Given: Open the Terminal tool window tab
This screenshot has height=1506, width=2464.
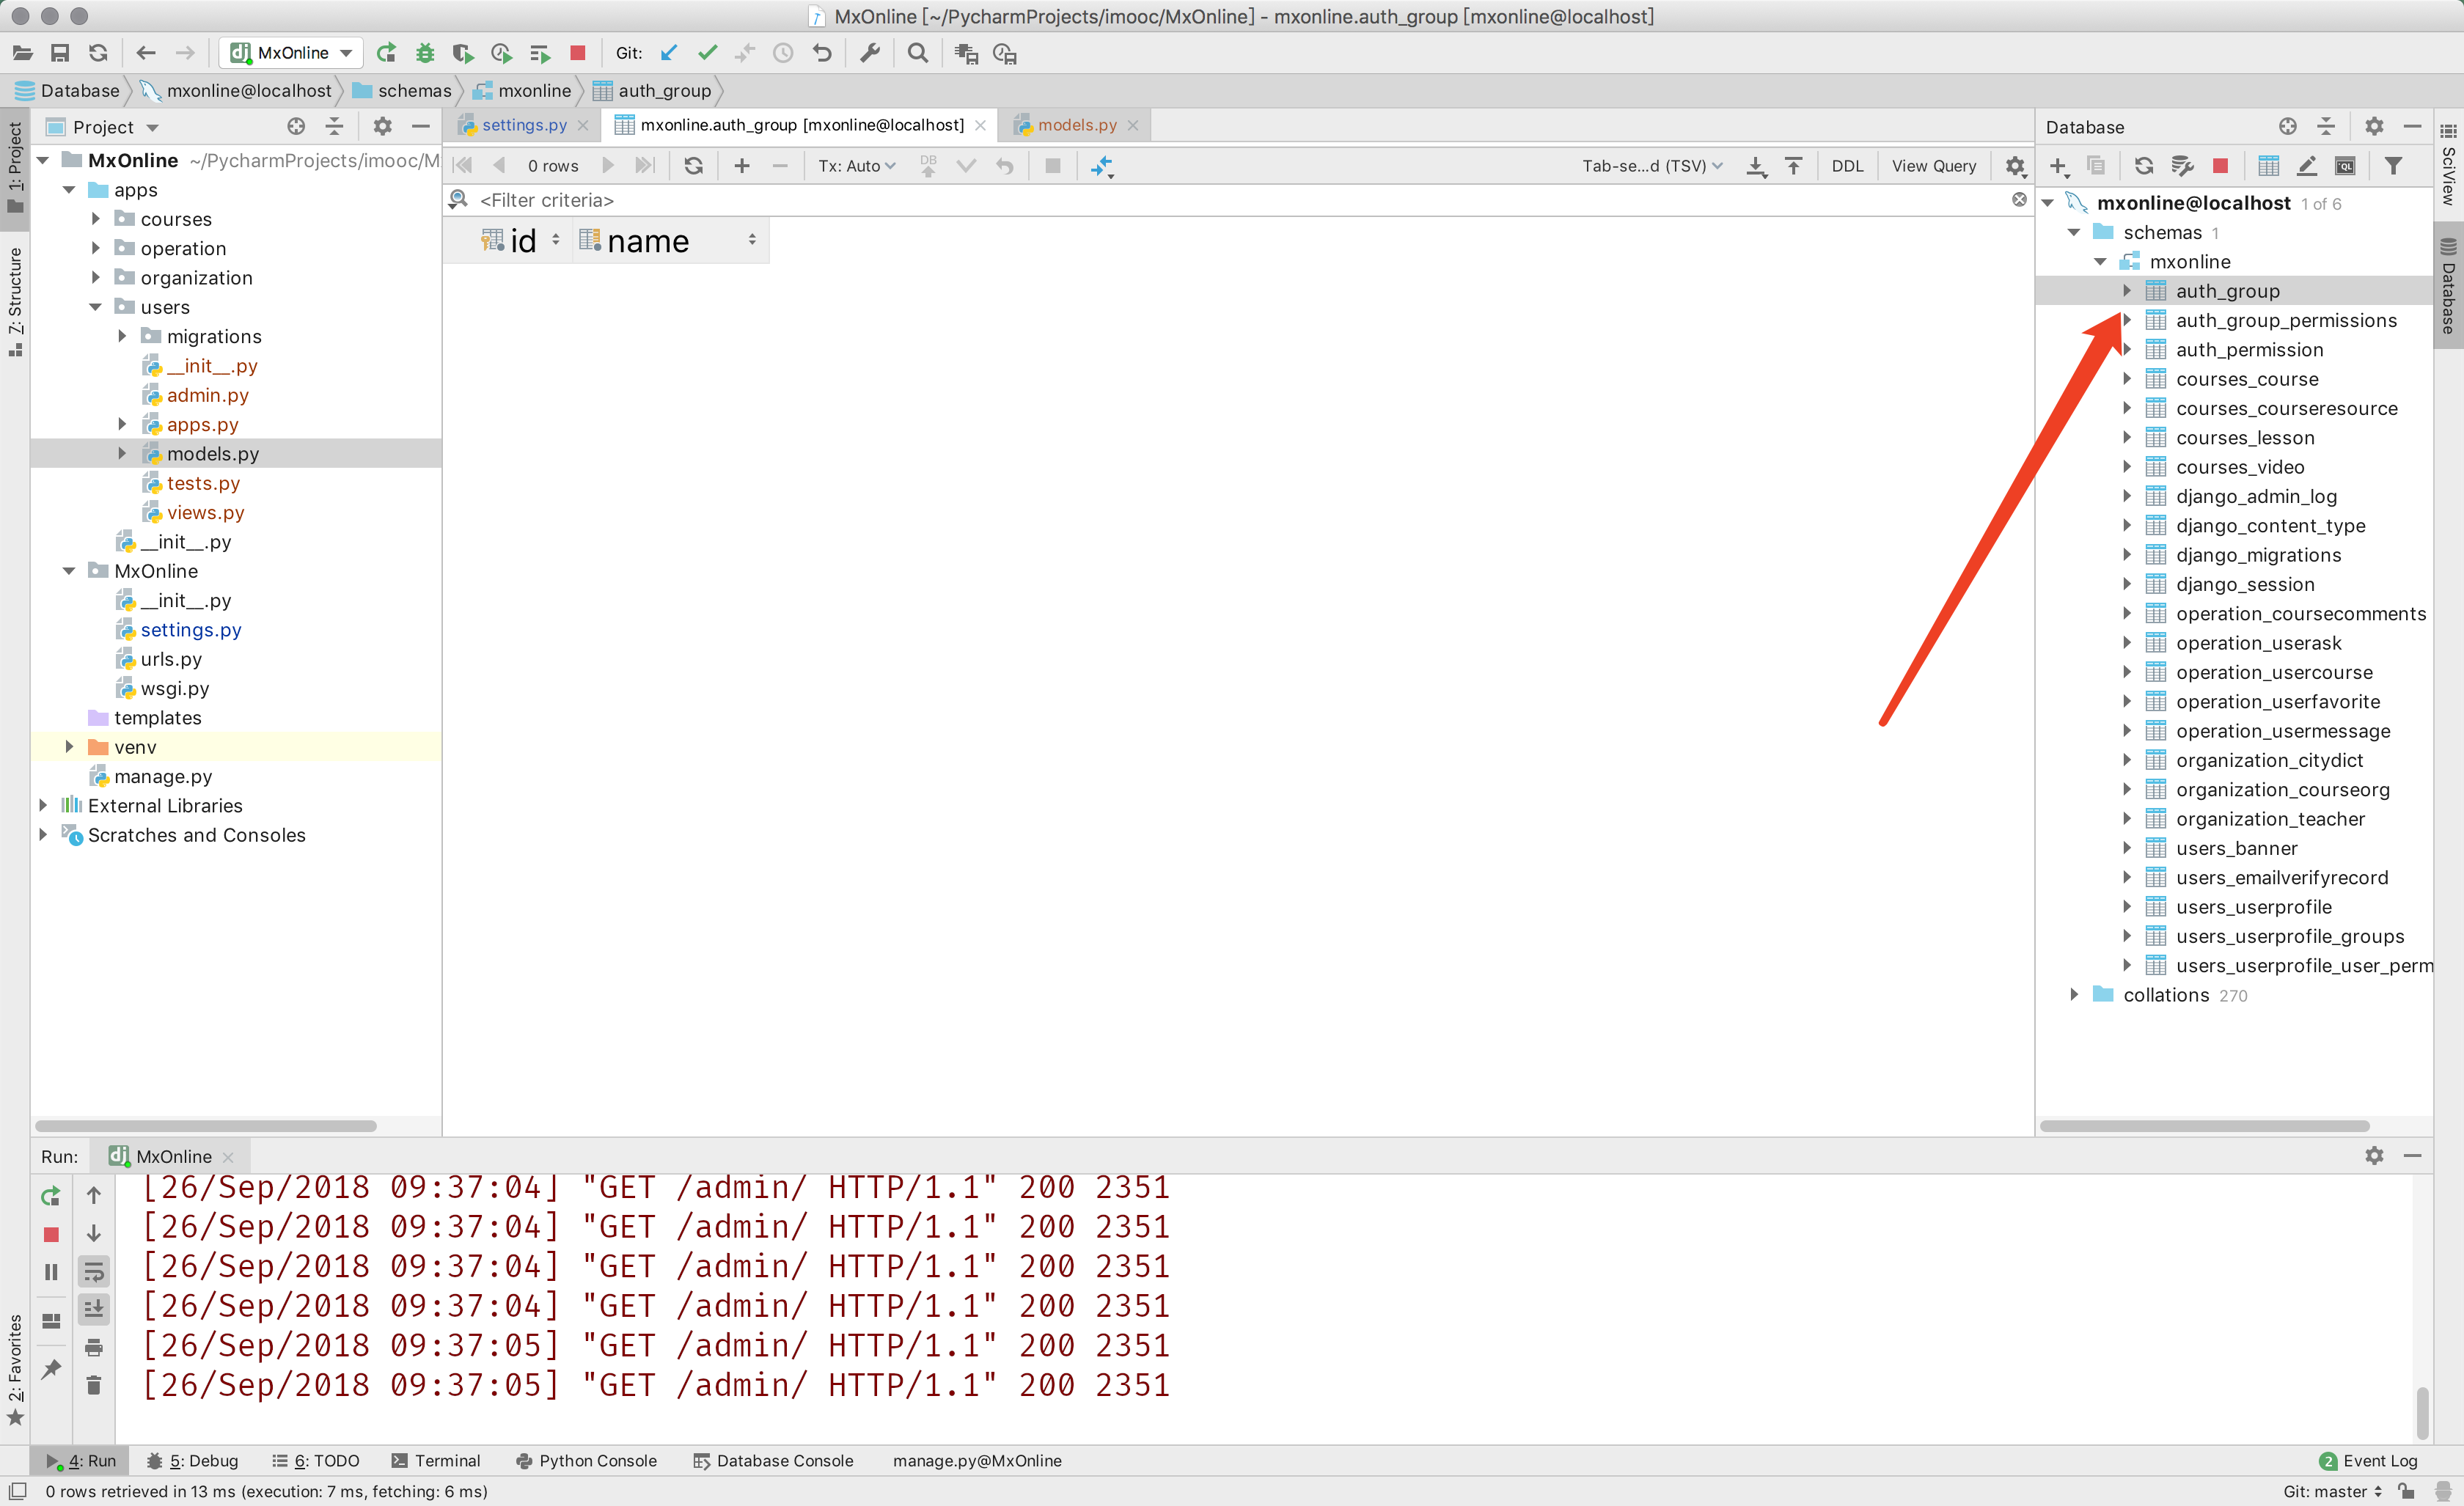Looking at the screenshot, I should tap(436, 1460).
